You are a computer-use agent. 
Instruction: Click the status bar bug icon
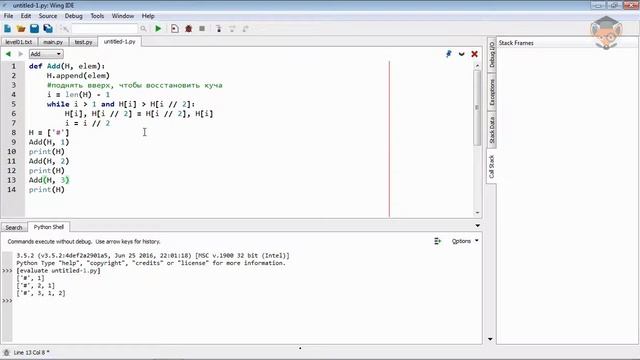[7, 352]
